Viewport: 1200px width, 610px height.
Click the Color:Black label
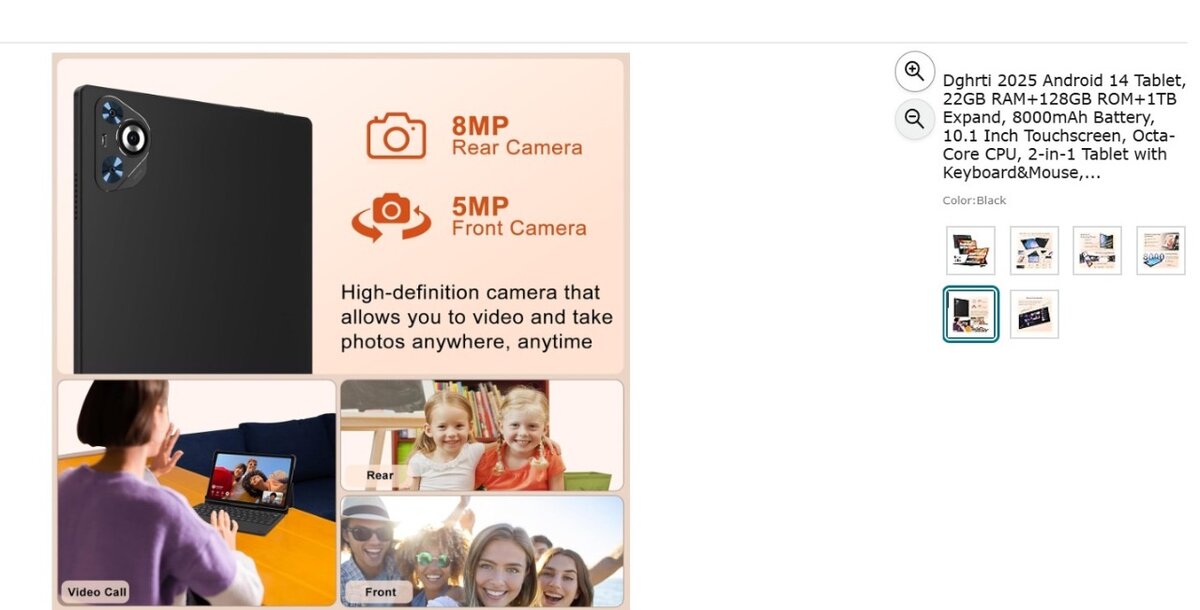point(974,200)
